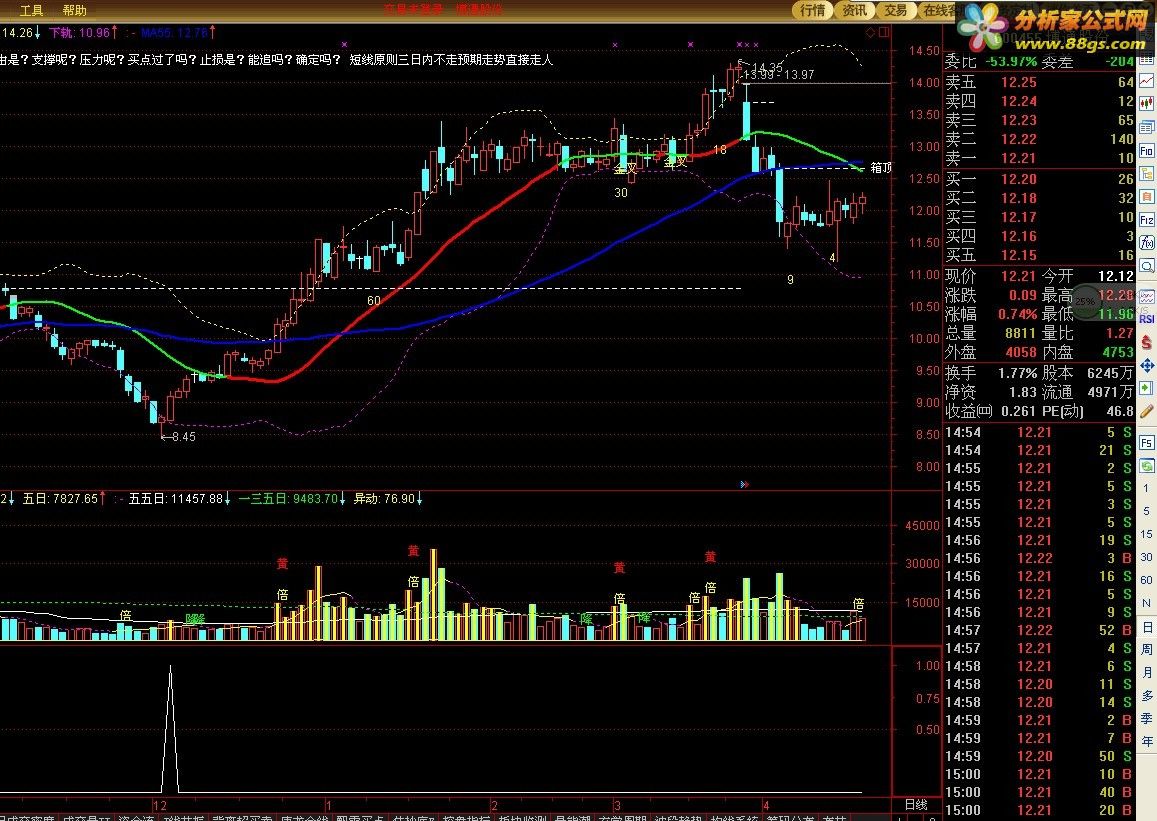Click the 14.35 high price label
The height and width of the screenshot is (821, 1157).
pos(767,67)
